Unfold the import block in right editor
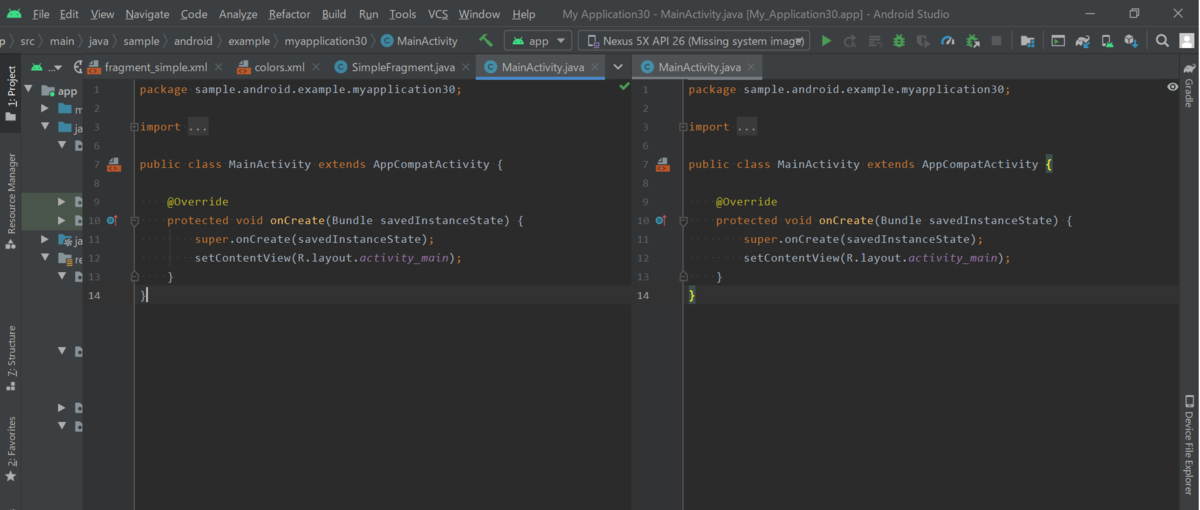1200x510 pixels. click(682, 127)
